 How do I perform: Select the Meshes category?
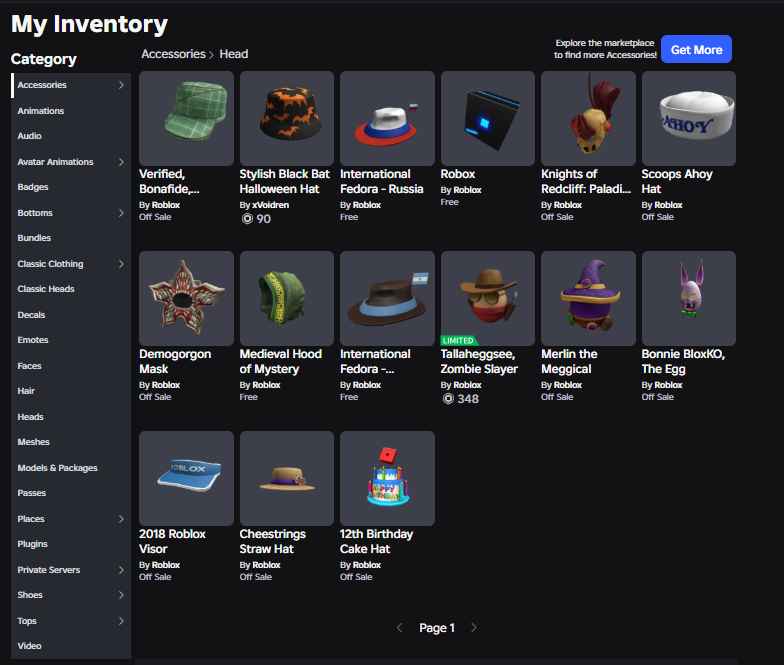[71, 442]
